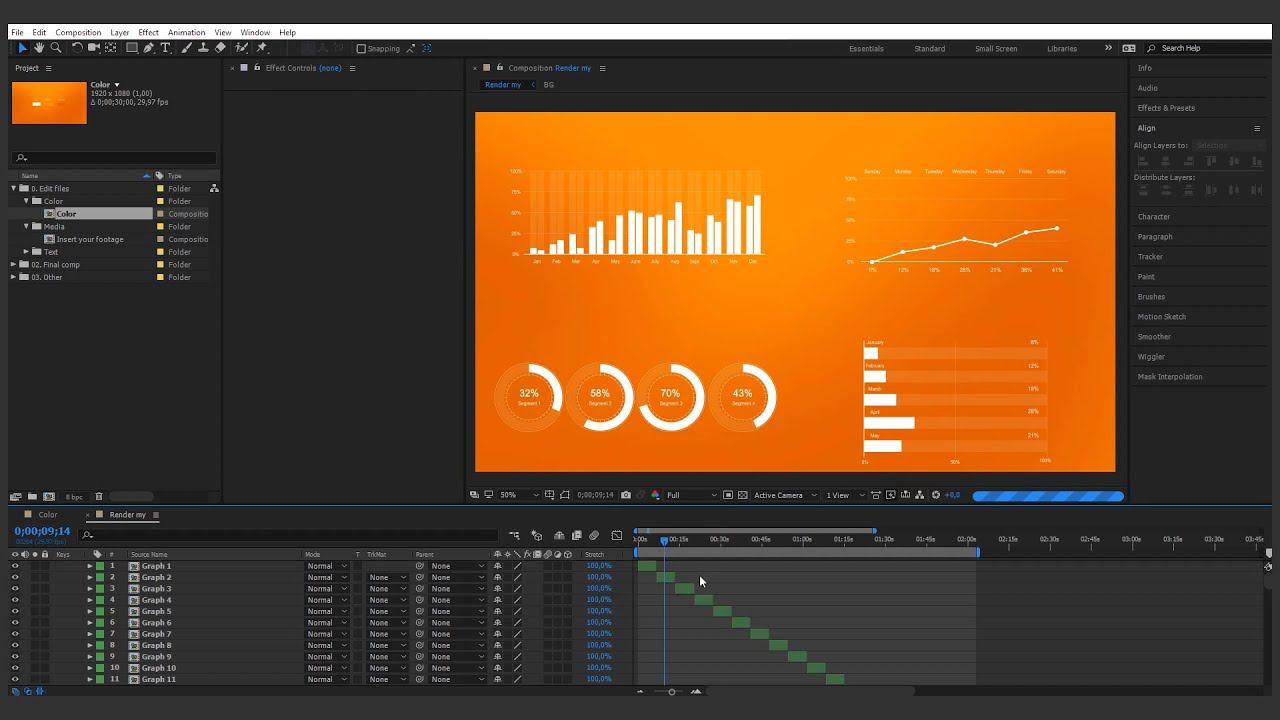Select the Pen tool
The height and width of the screenshot is (720, 1280).
tap(149, 48)
